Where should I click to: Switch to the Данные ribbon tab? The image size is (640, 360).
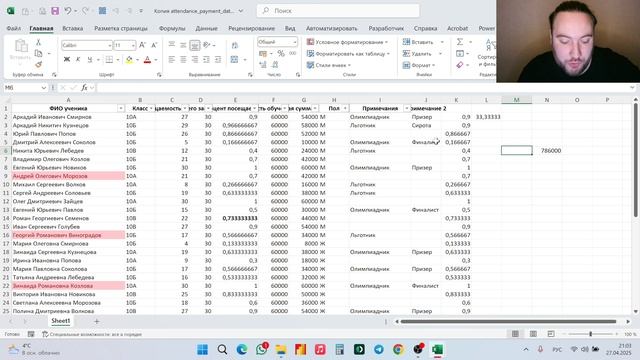point(206,29)
